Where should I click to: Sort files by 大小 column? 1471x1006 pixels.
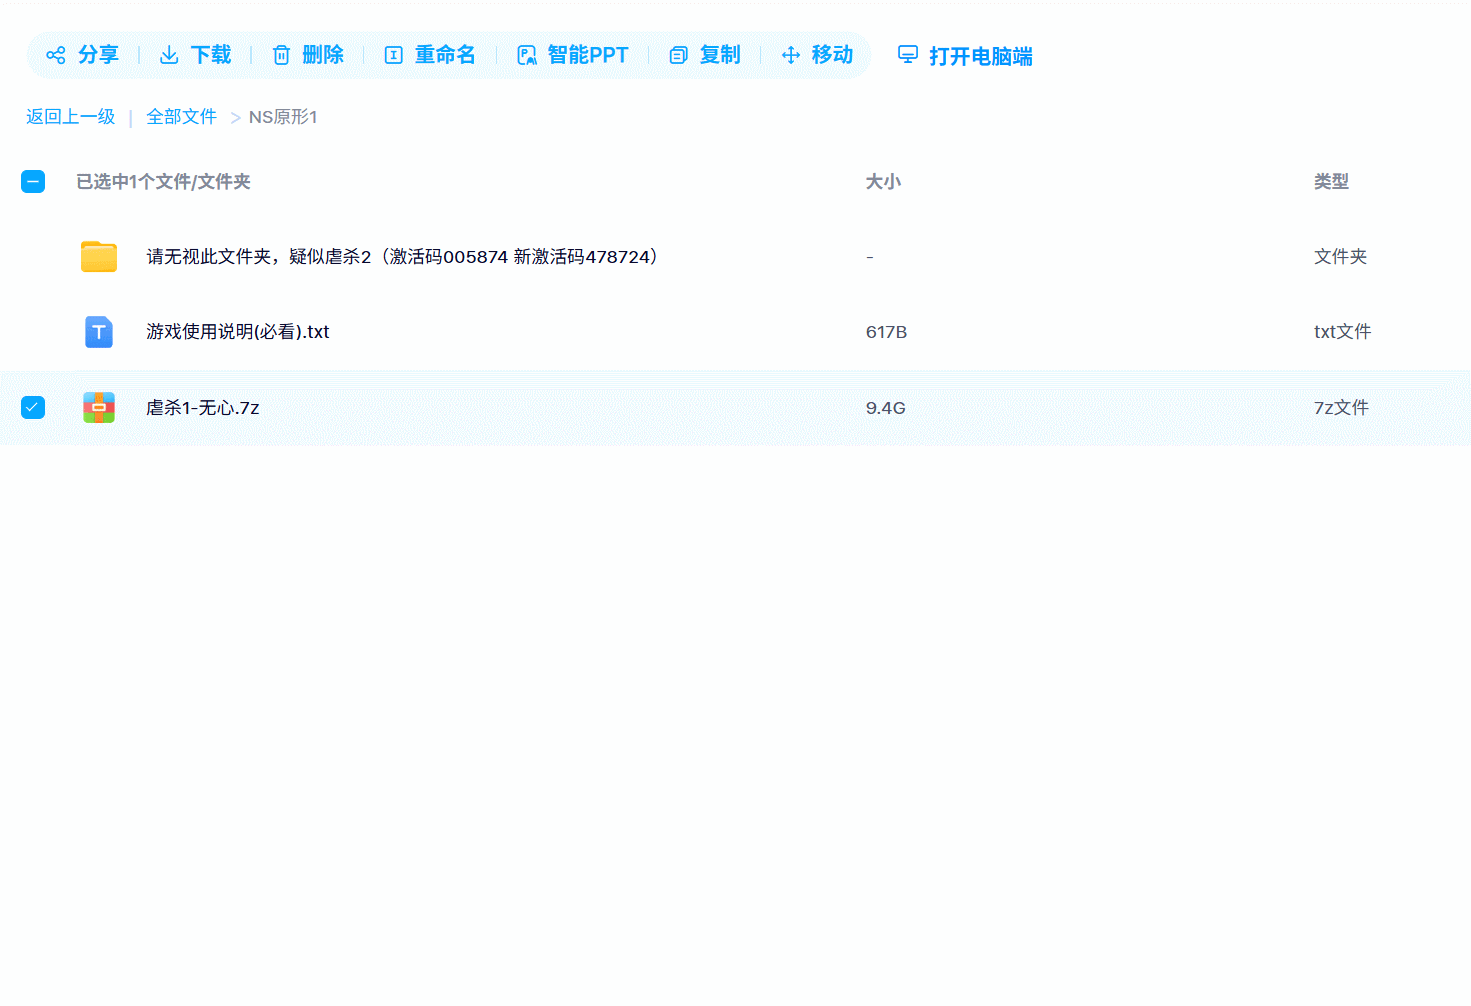884,181
